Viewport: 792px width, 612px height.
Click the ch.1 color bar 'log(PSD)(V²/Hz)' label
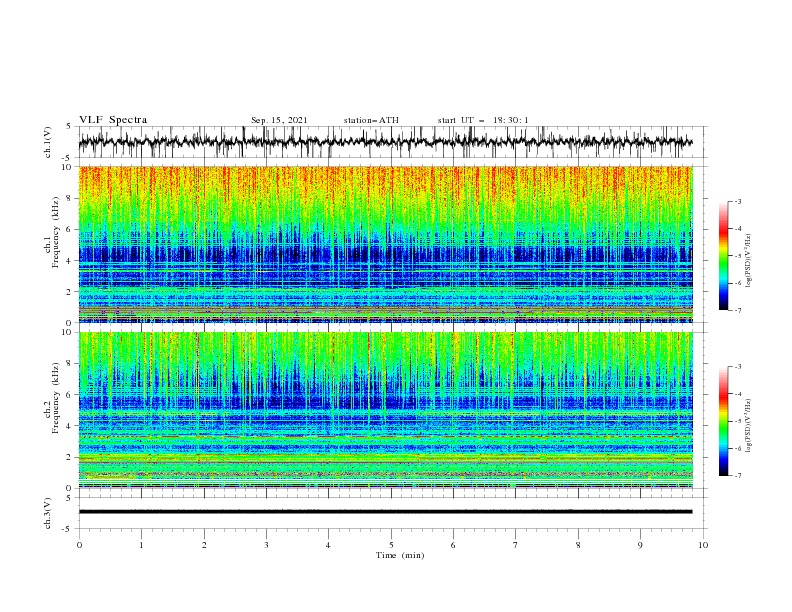coord(748,261)
